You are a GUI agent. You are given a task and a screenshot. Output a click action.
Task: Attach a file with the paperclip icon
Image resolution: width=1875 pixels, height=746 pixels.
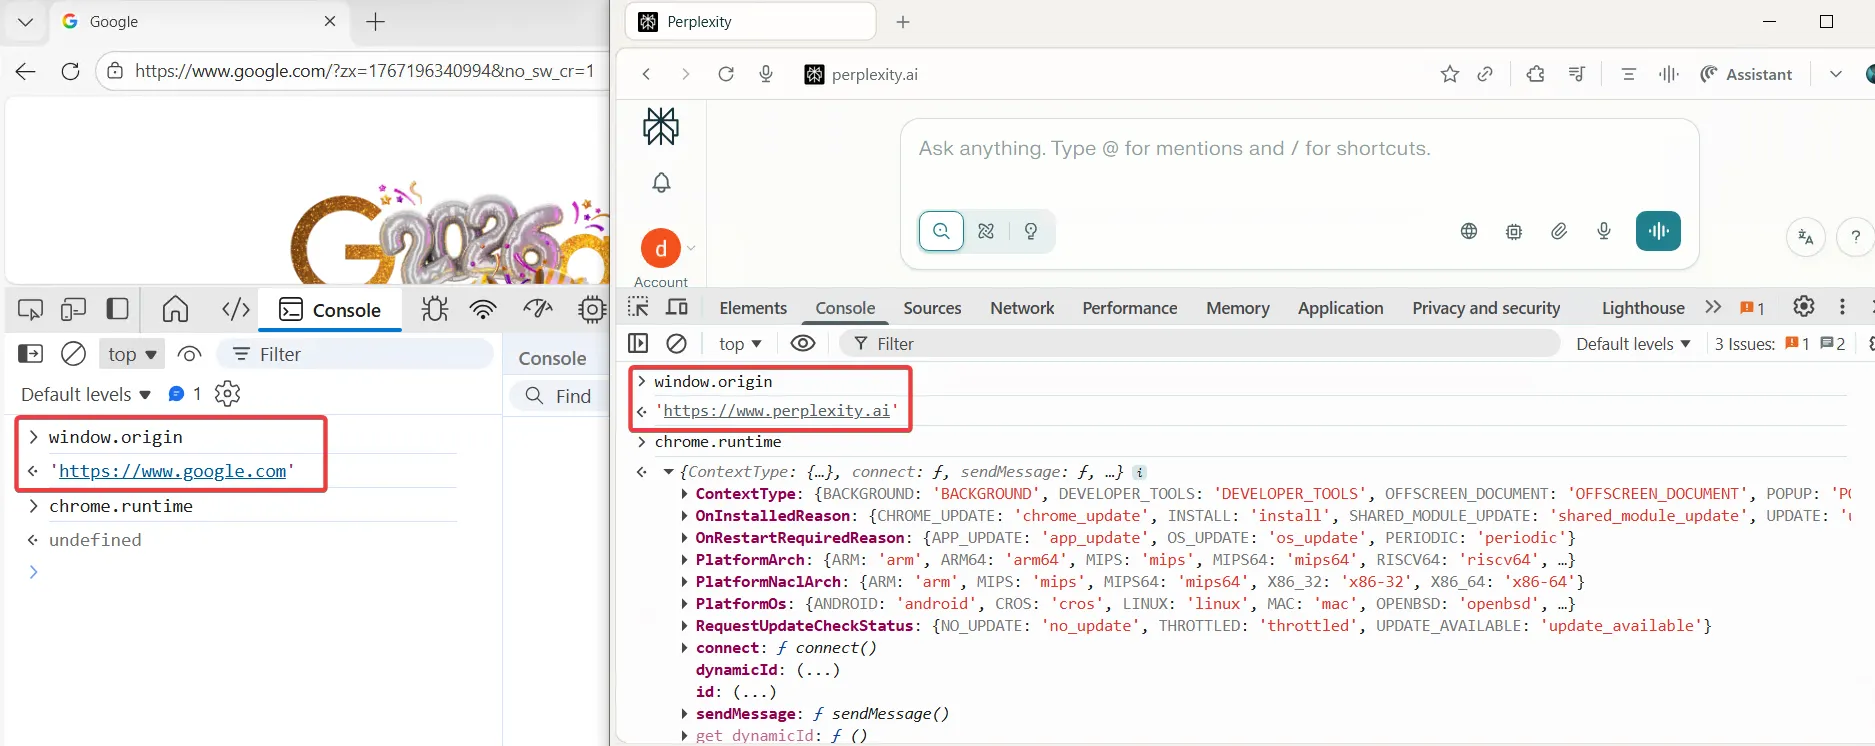(1559, 231)
